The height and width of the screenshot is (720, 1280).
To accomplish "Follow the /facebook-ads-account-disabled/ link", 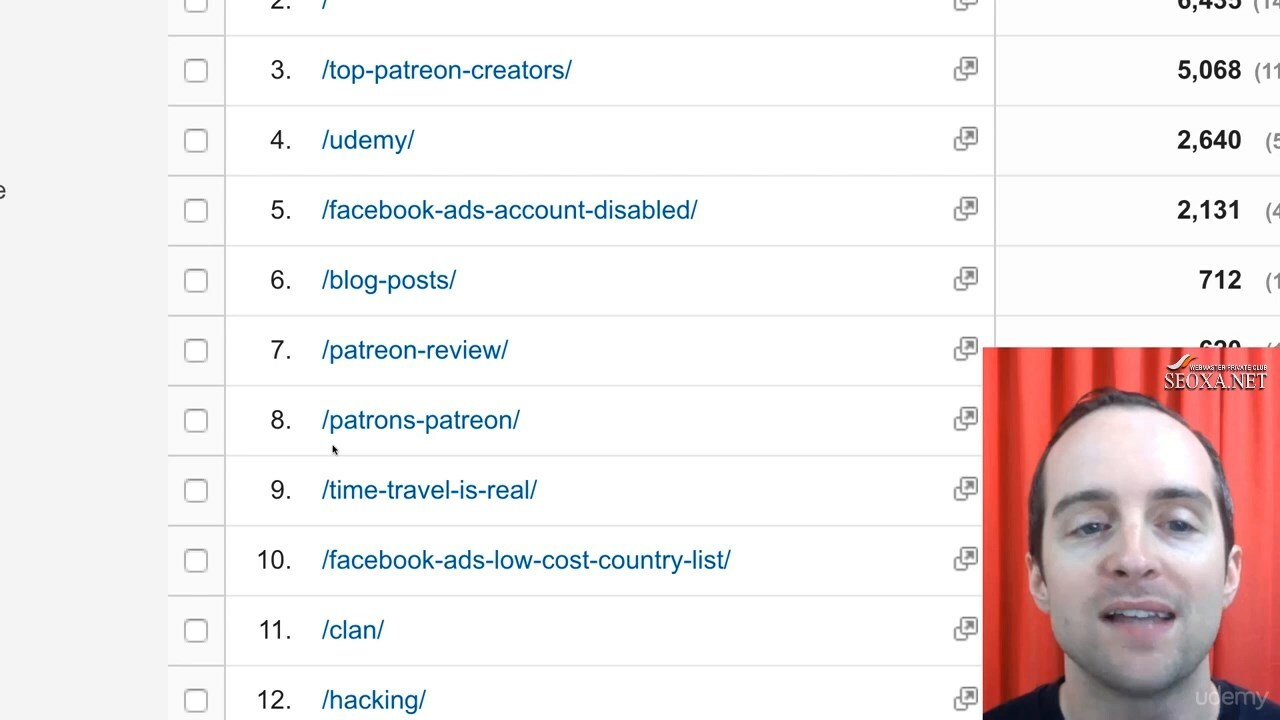I will pos(509,210).
